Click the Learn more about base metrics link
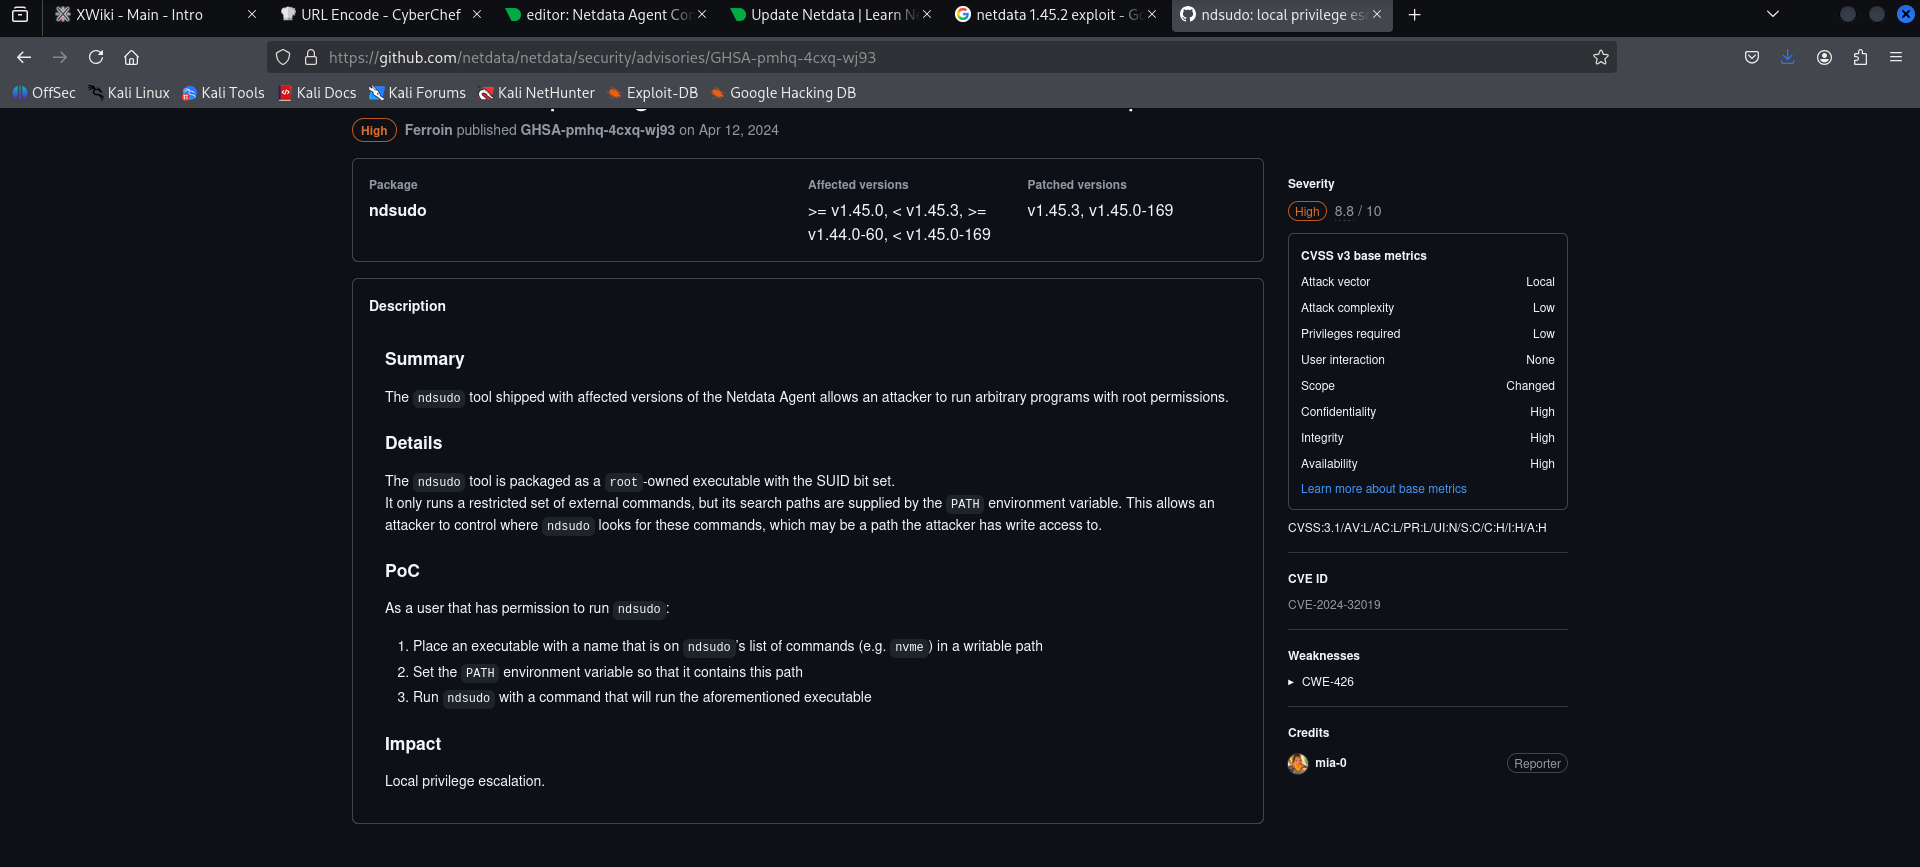Viewport: 1920px width, 867px height. coord(1383,489)
